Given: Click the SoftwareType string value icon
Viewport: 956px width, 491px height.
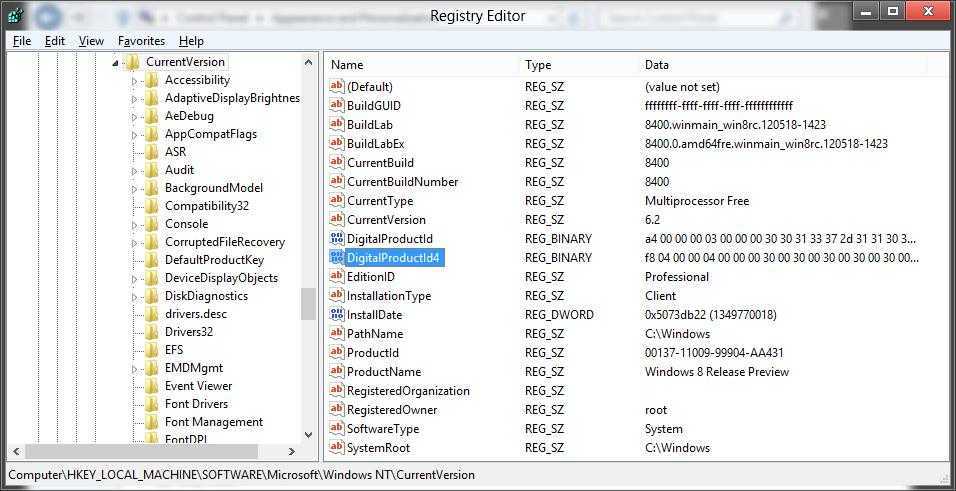Looking at the screenshot, I should pyautogui.click(x=337, y=428).
